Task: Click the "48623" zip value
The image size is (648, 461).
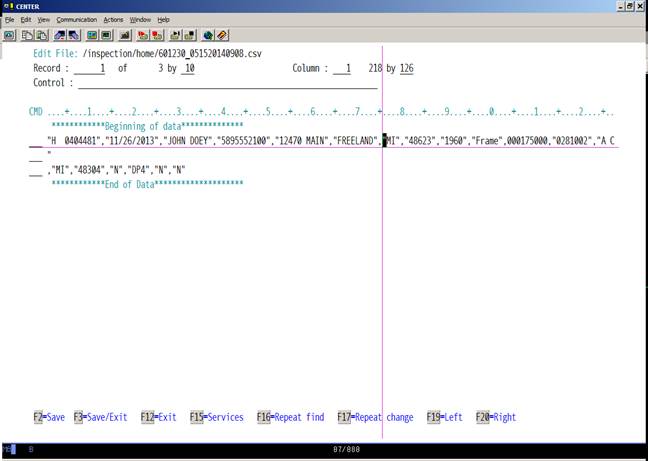Action: click(x=420, y=141)
